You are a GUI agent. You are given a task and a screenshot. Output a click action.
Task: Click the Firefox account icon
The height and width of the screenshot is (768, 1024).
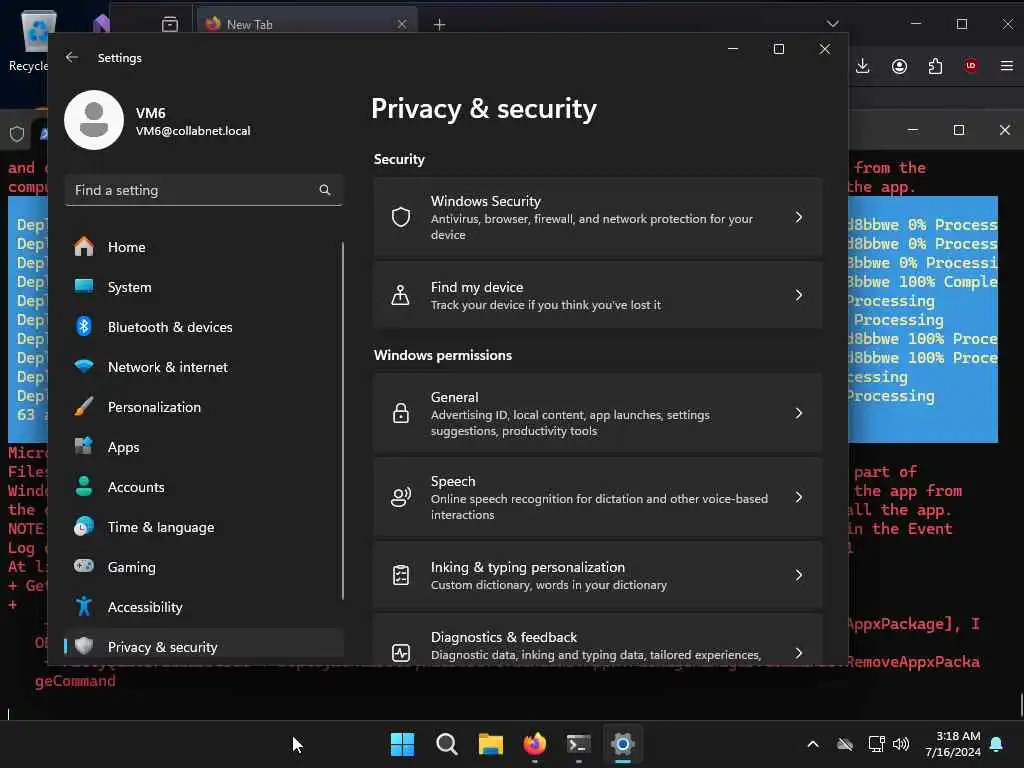tap(899, 66)
